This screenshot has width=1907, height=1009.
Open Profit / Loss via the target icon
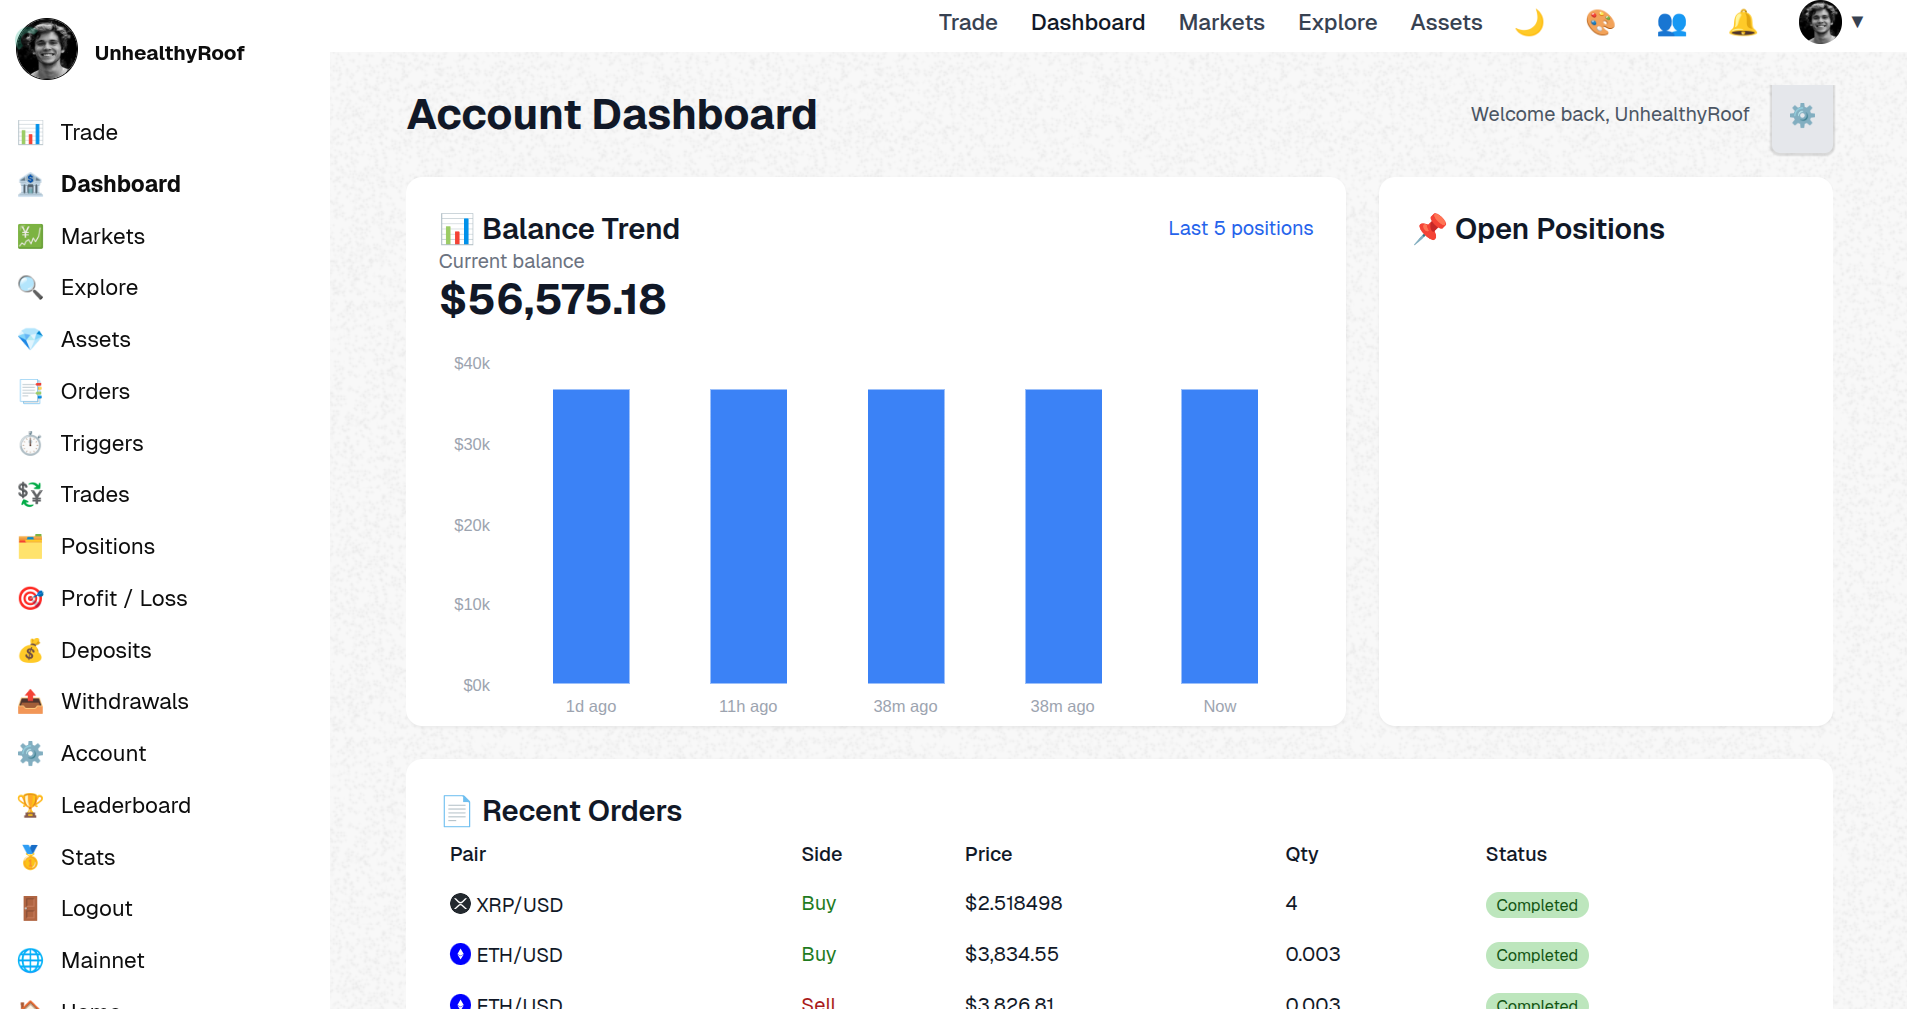[x=30, y=598]
